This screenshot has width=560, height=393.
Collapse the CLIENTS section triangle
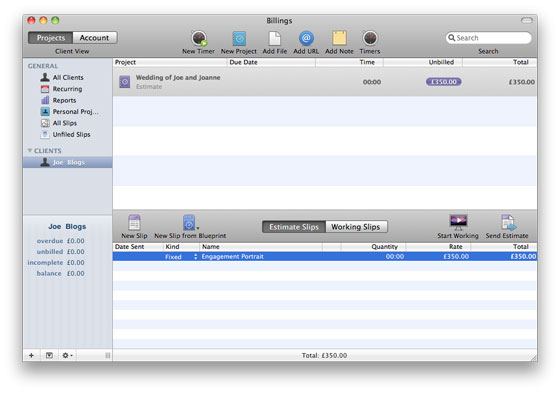pos(30,150)
